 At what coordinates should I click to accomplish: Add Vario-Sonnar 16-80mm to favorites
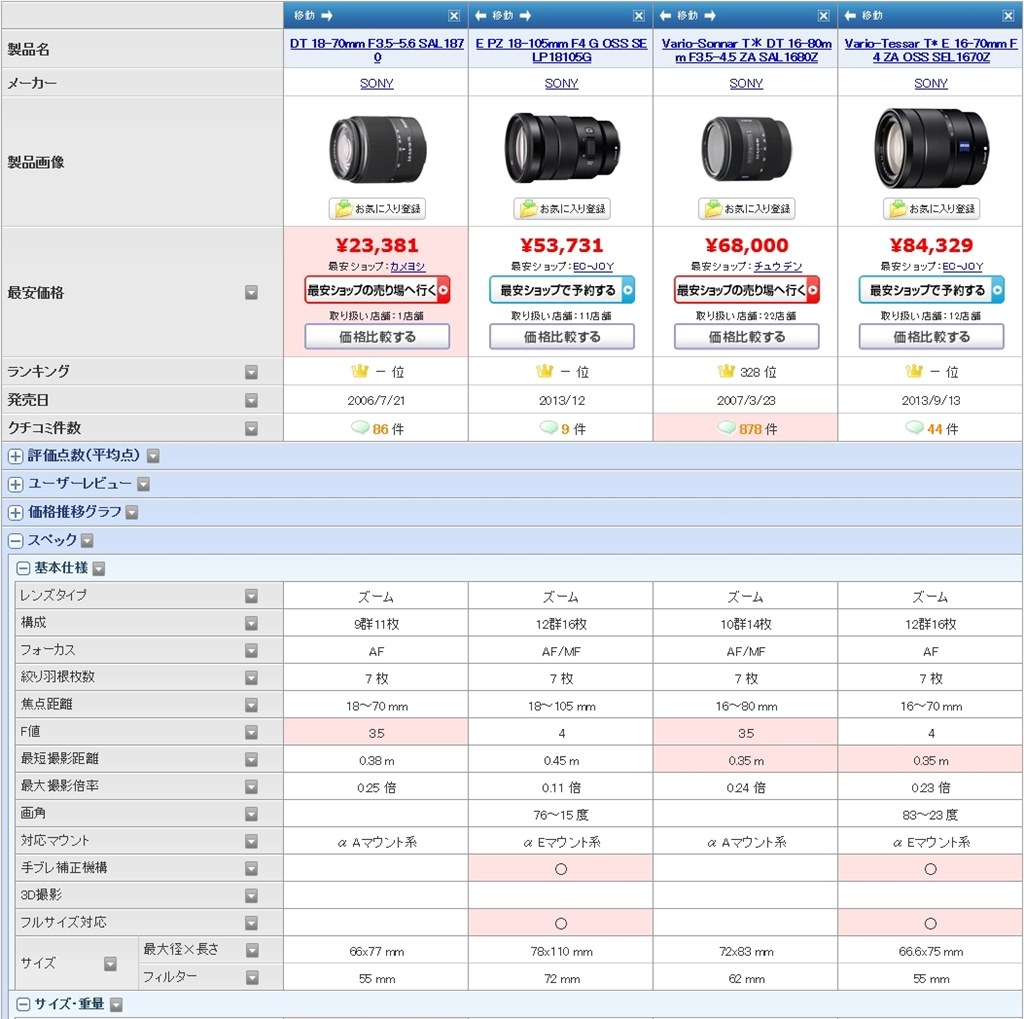[747, 209]
